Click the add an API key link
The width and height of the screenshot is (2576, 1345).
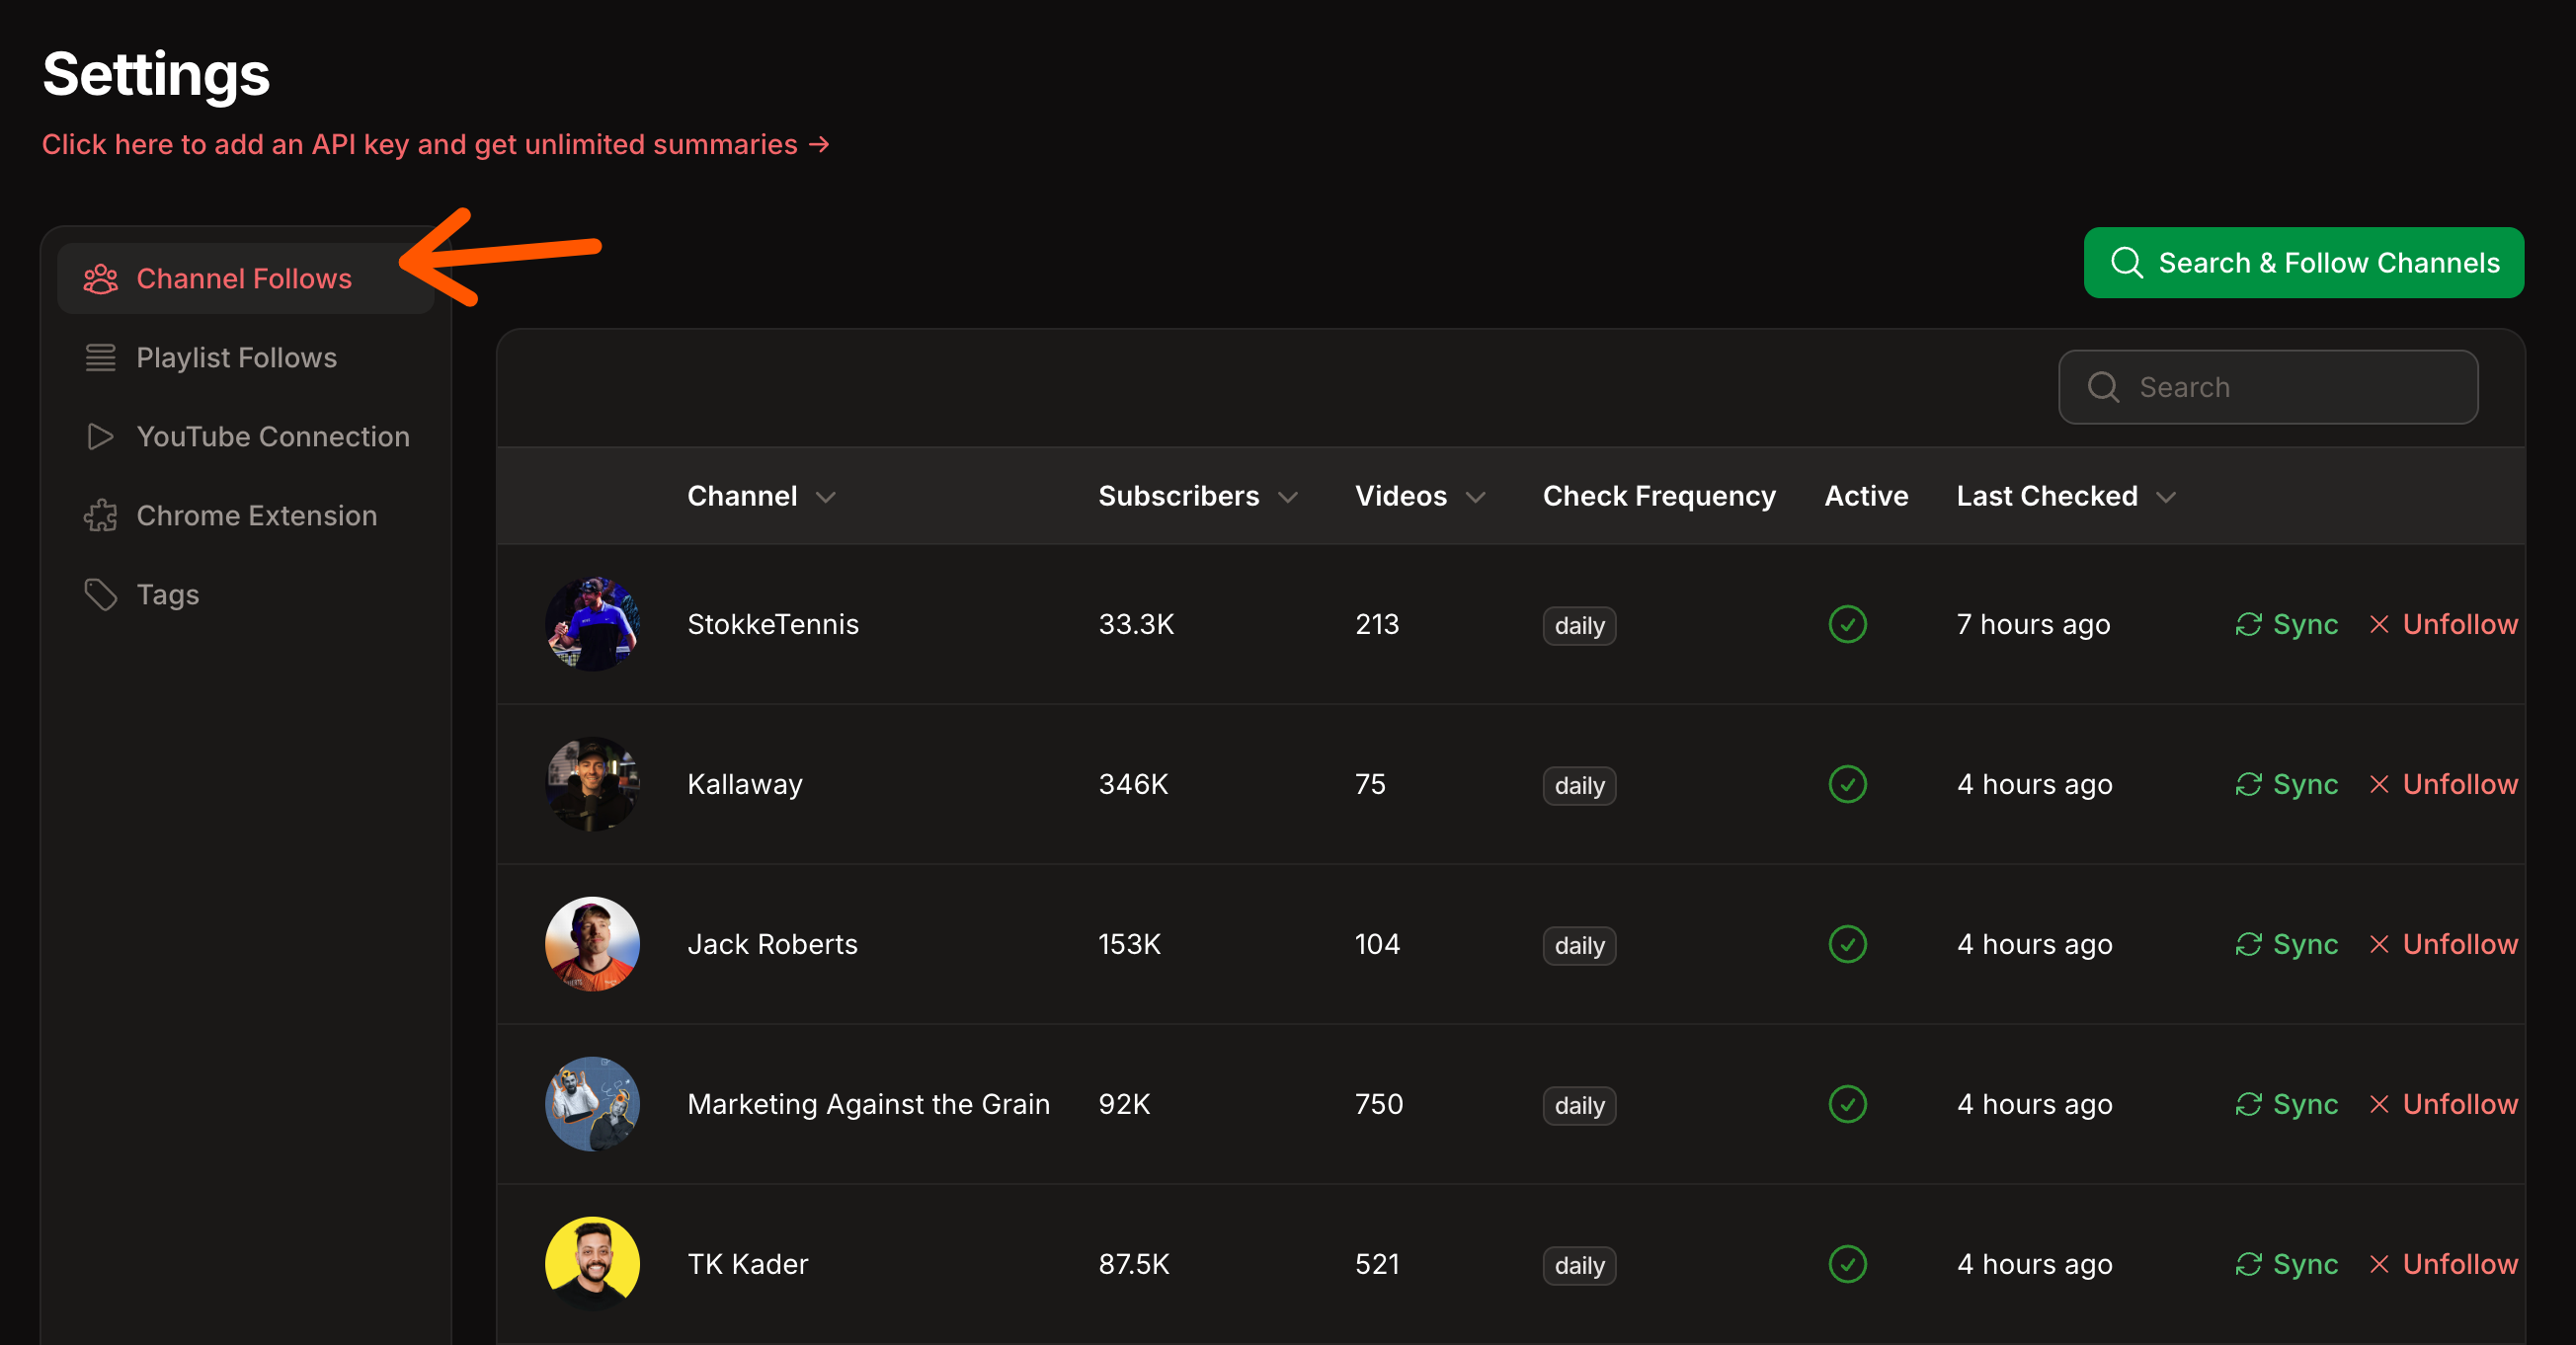click(436, 145)
